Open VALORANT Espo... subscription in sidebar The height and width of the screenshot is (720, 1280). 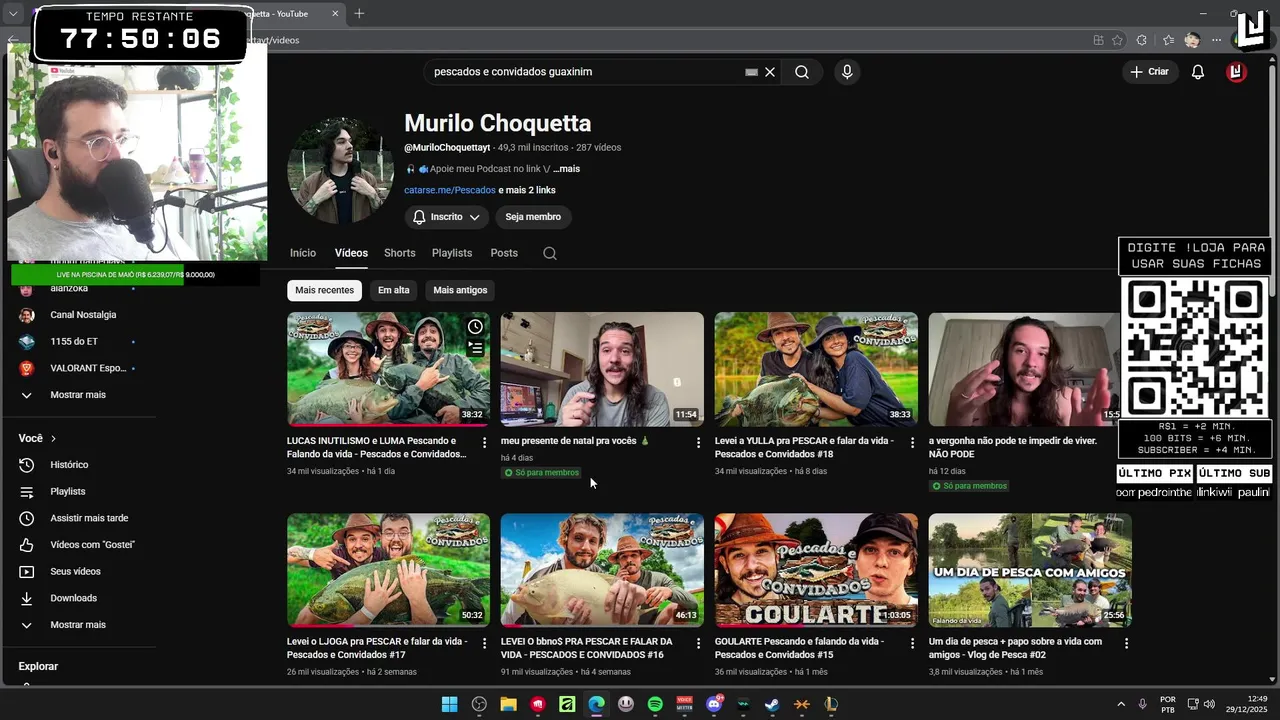(x=88, y=368)
